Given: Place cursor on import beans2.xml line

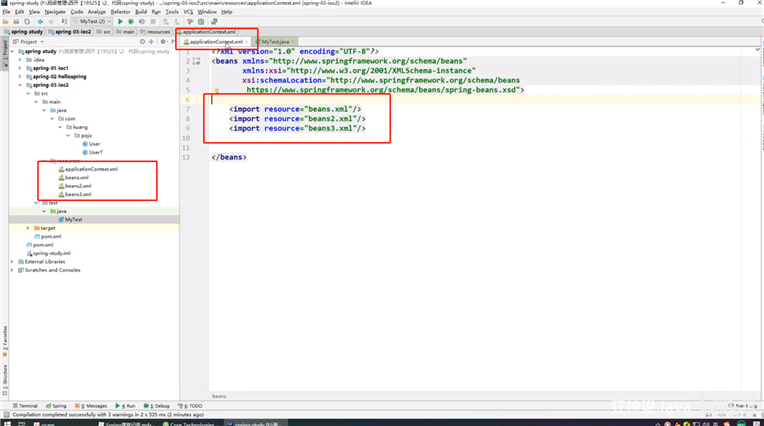Looking at the screenshot, I should coord(297,119).
